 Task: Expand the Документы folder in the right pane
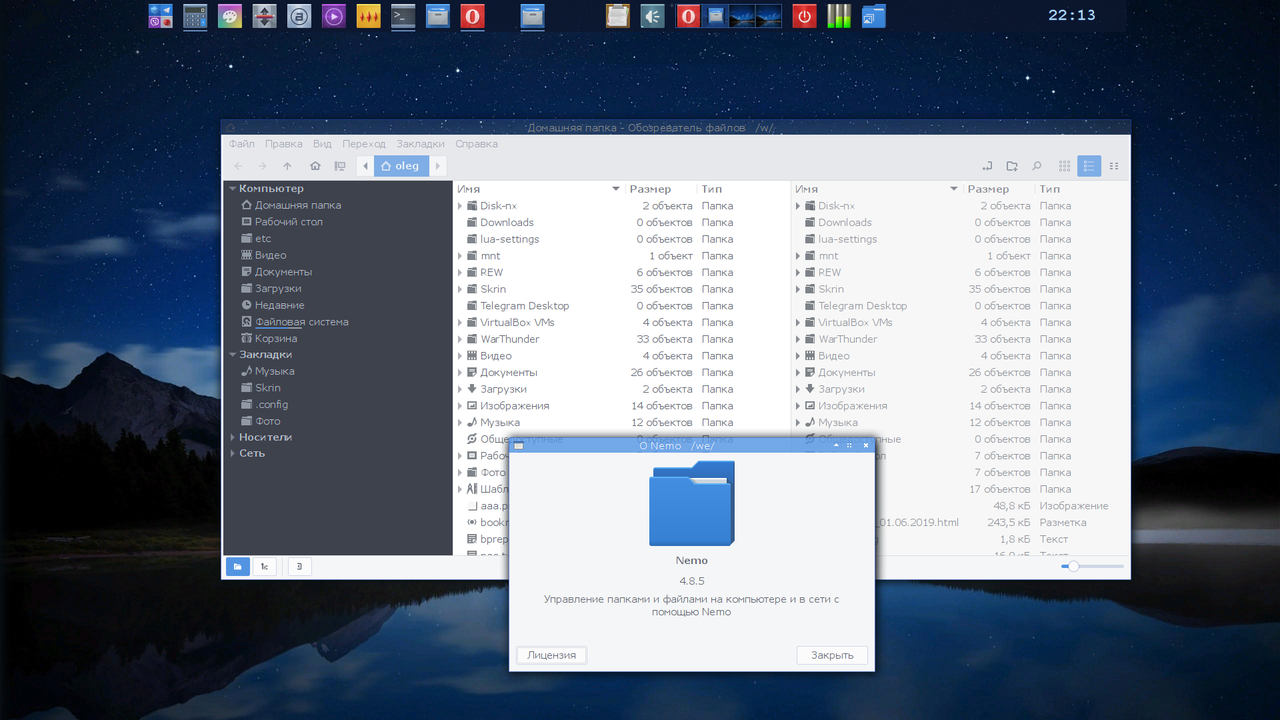pos(798,372)
